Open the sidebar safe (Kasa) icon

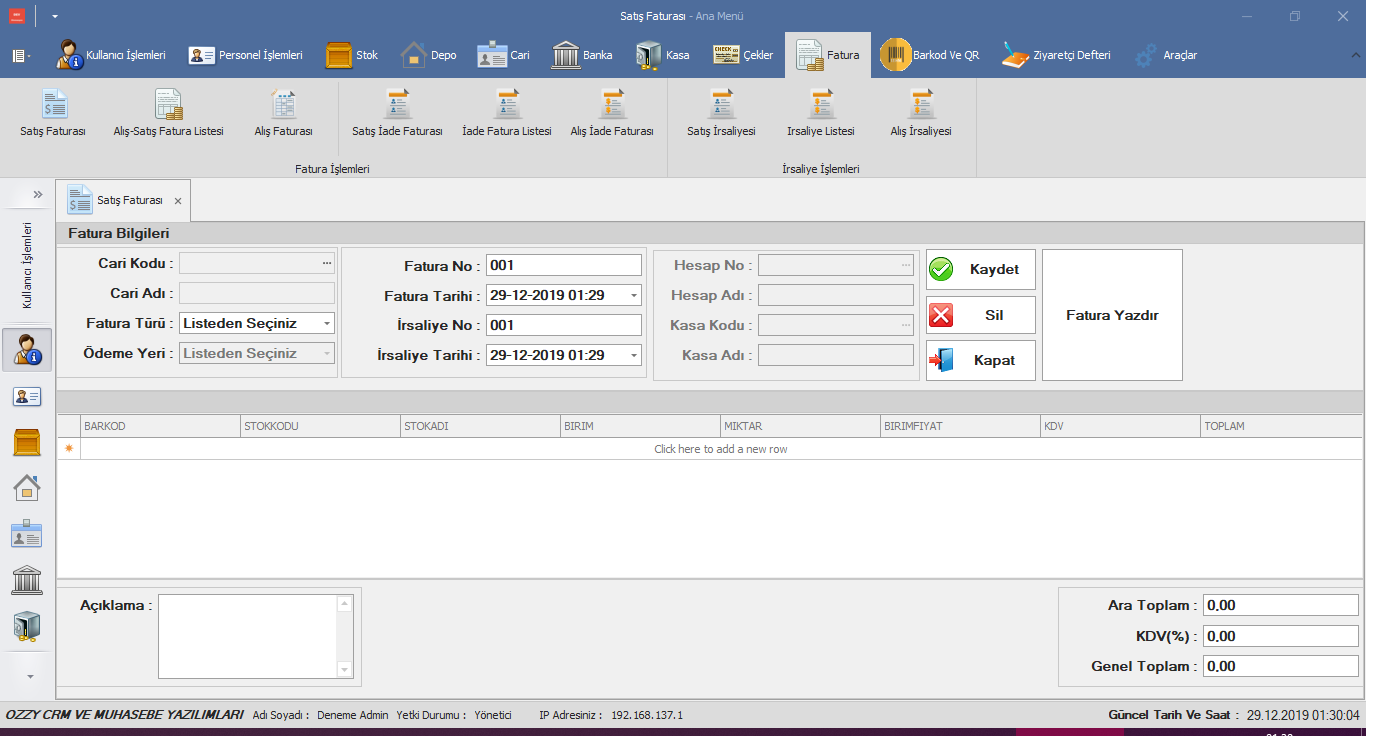(x=26, y=626)
